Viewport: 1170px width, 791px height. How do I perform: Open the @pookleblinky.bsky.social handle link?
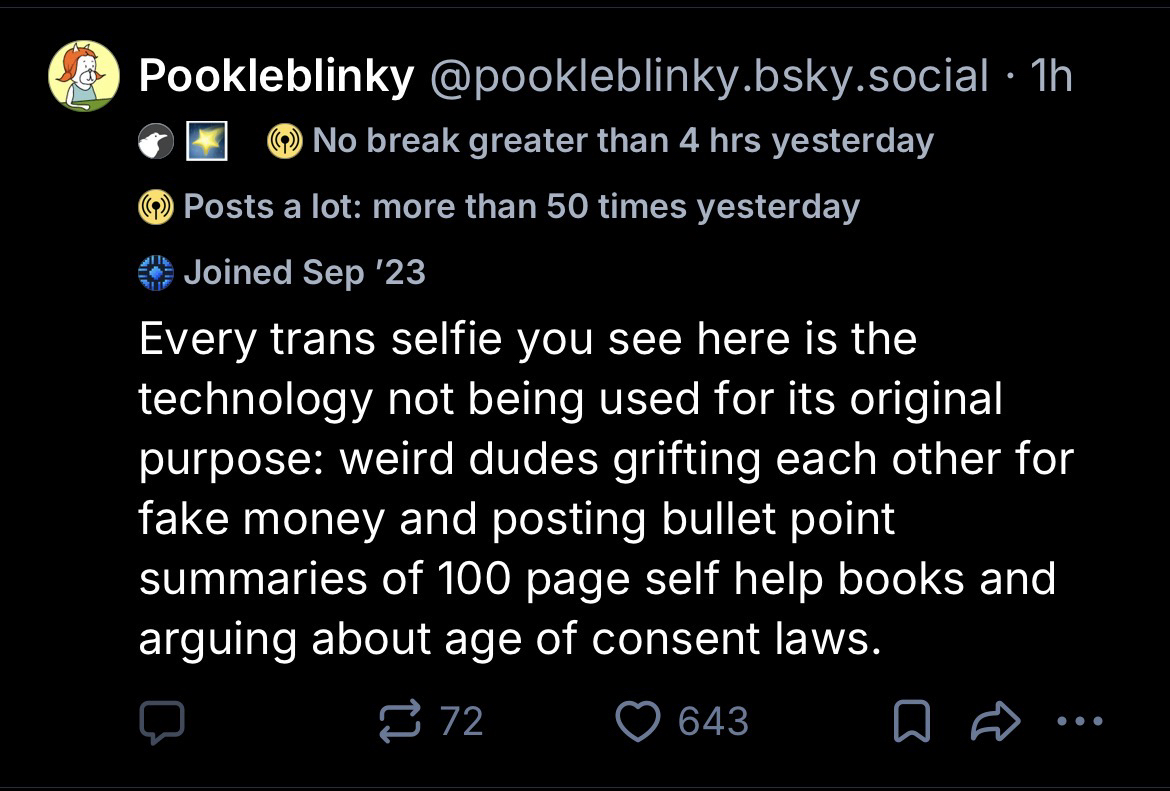click(x=708, y=76)
